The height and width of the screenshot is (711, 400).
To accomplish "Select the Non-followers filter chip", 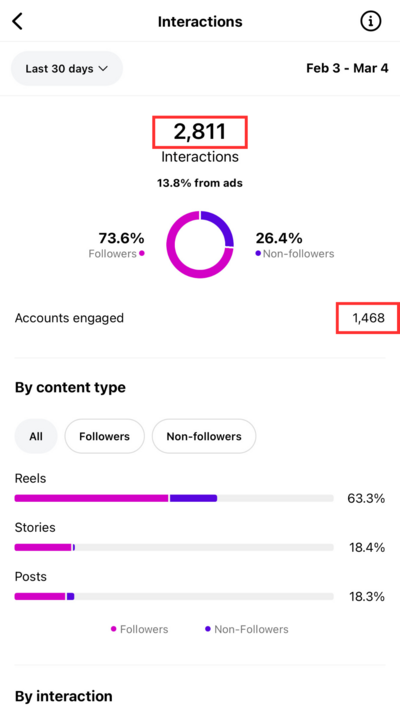I will pyautogui.click(x=204, y=436).
